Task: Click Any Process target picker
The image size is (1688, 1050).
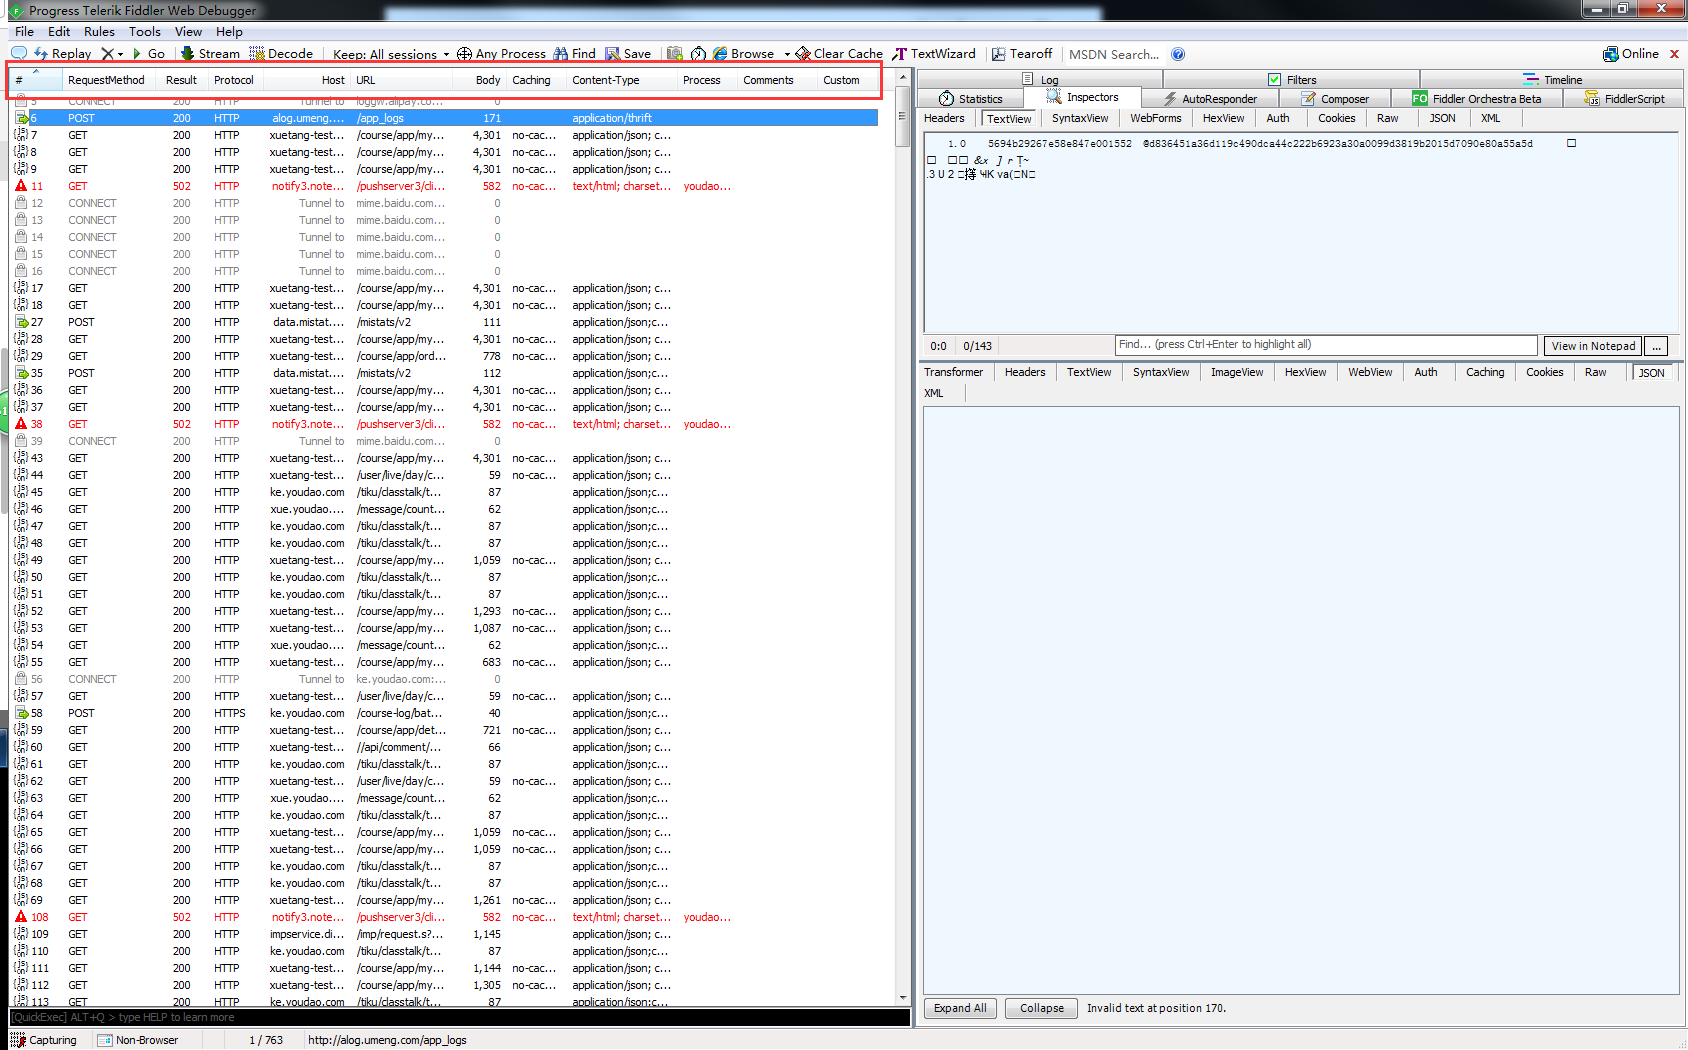Action: pos(501,54)
